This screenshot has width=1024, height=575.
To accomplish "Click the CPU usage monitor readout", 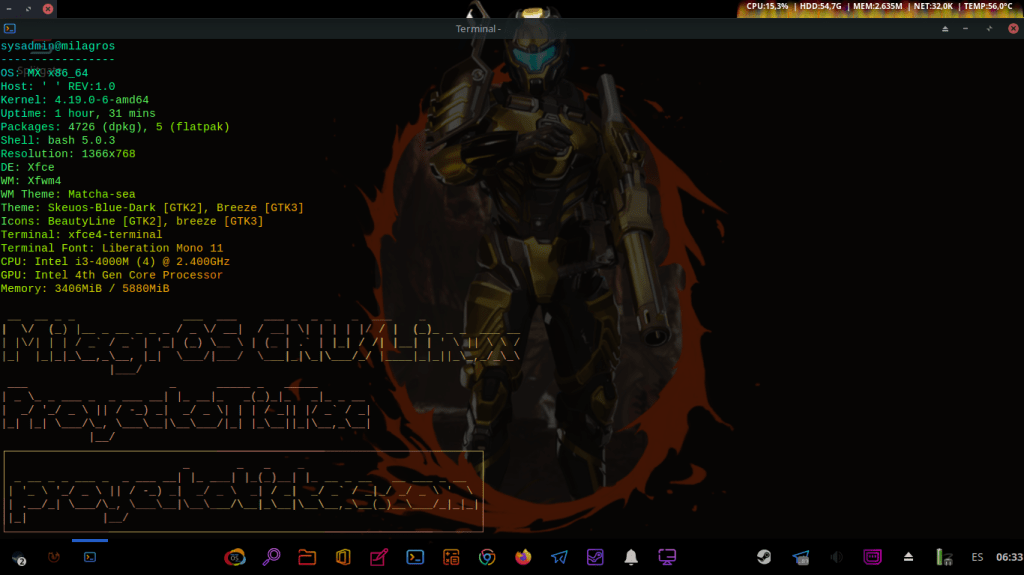I will [x=767, y=7].
